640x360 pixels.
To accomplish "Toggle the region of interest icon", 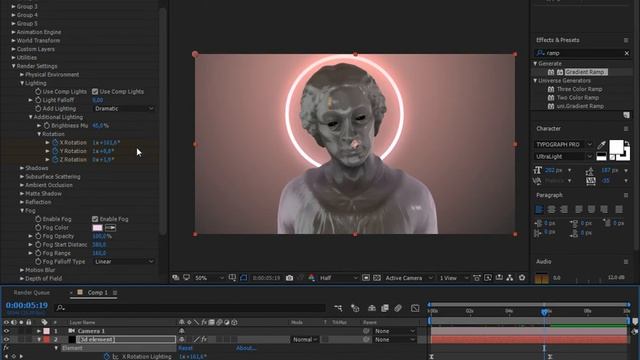I will [x=366, y=278].
